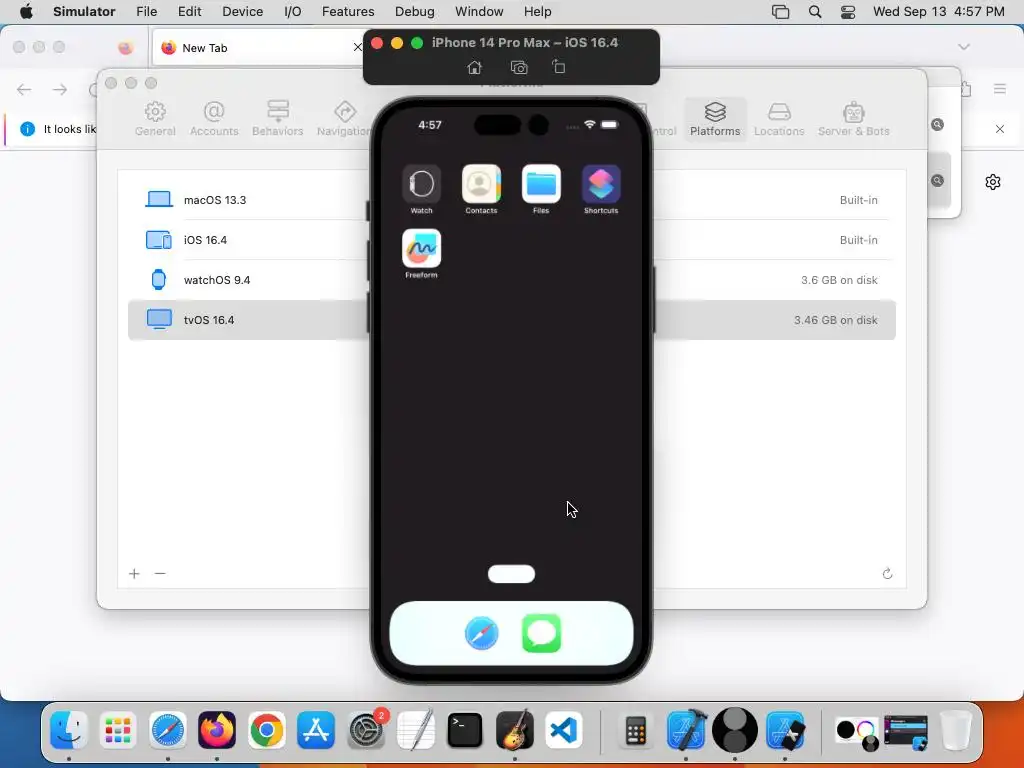The height and width of the screenshot is (768, 1024).
Task: Select the watchOS 9.4 platform row
Action: 511,280
